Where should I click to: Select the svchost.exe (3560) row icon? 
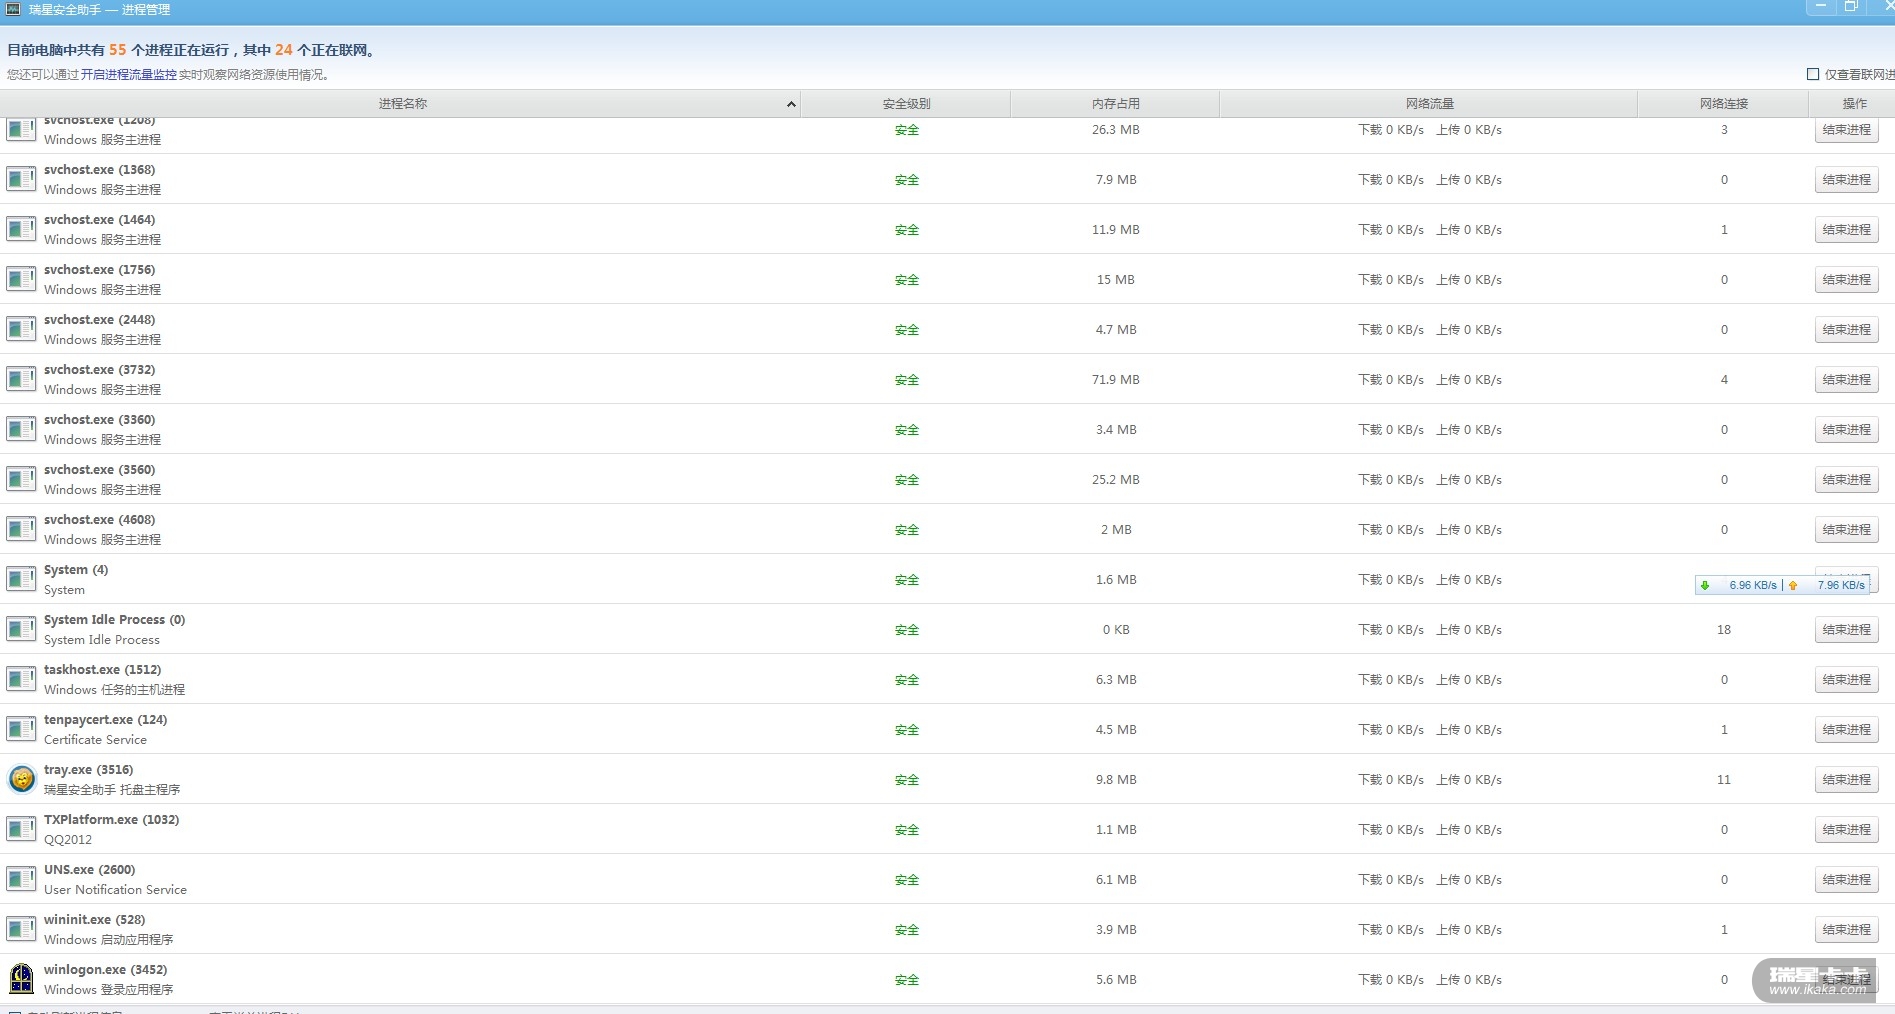(21, 479)
